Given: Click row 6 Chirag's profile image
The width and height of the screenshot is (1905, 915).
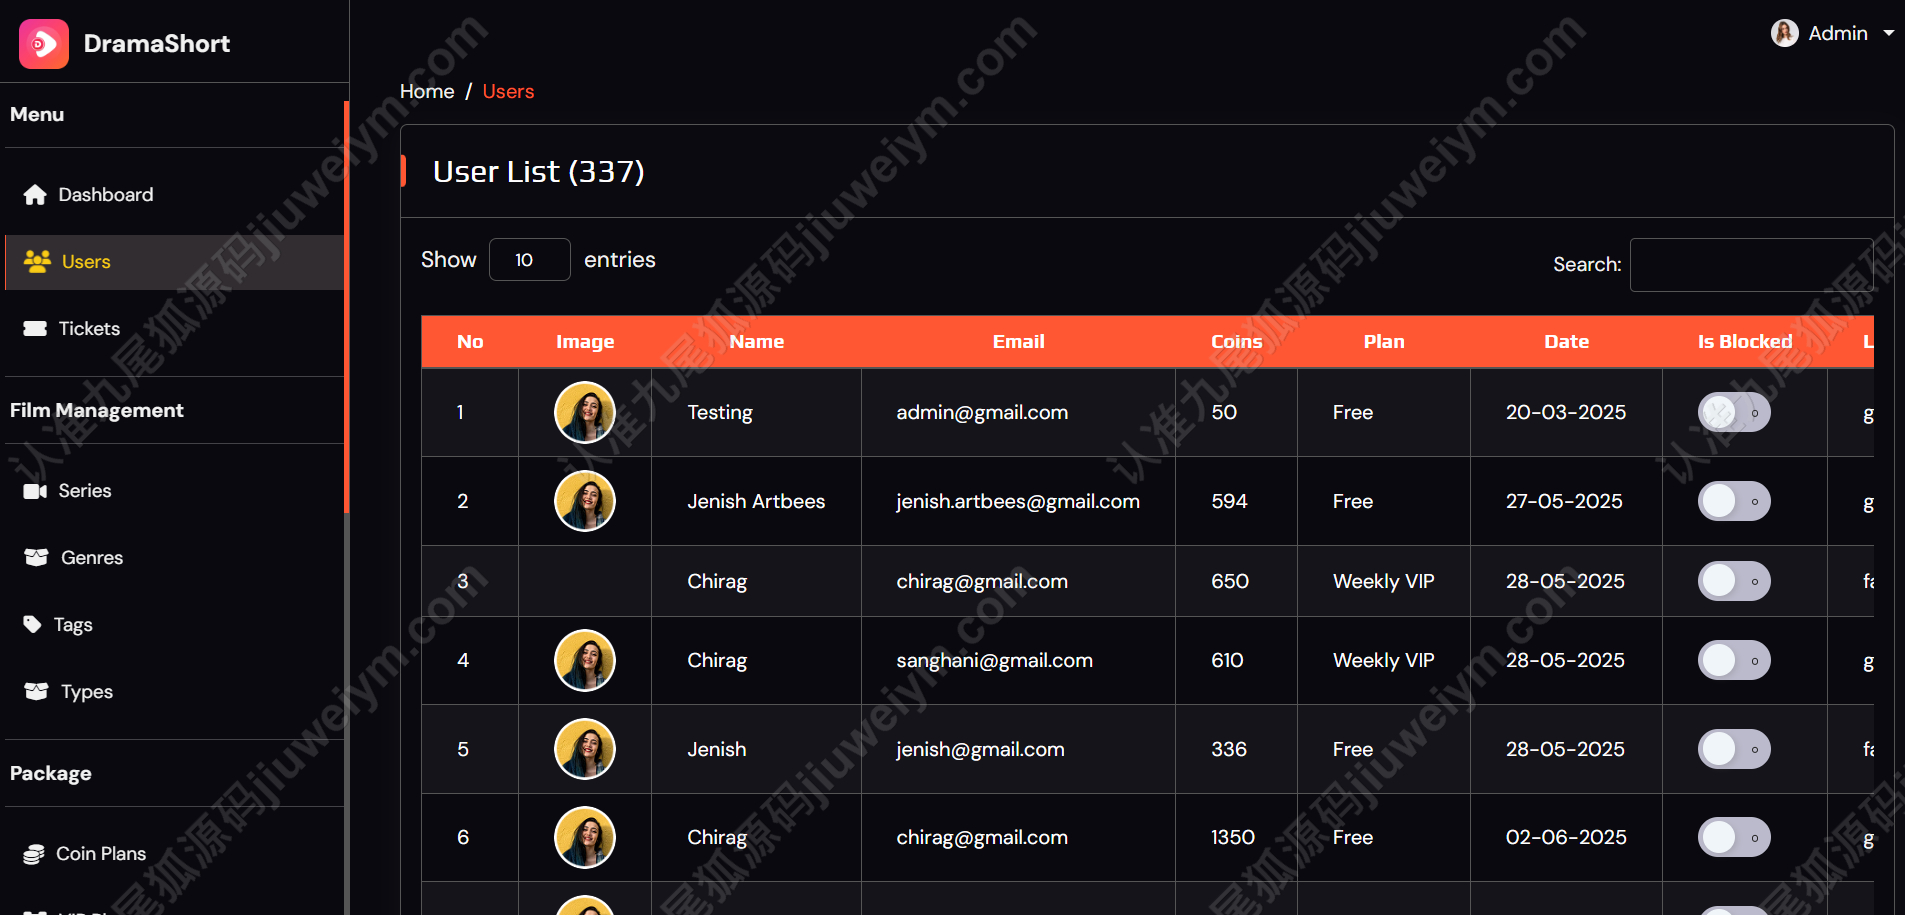Looking at the screenshot, I should [x=585, y=837].
